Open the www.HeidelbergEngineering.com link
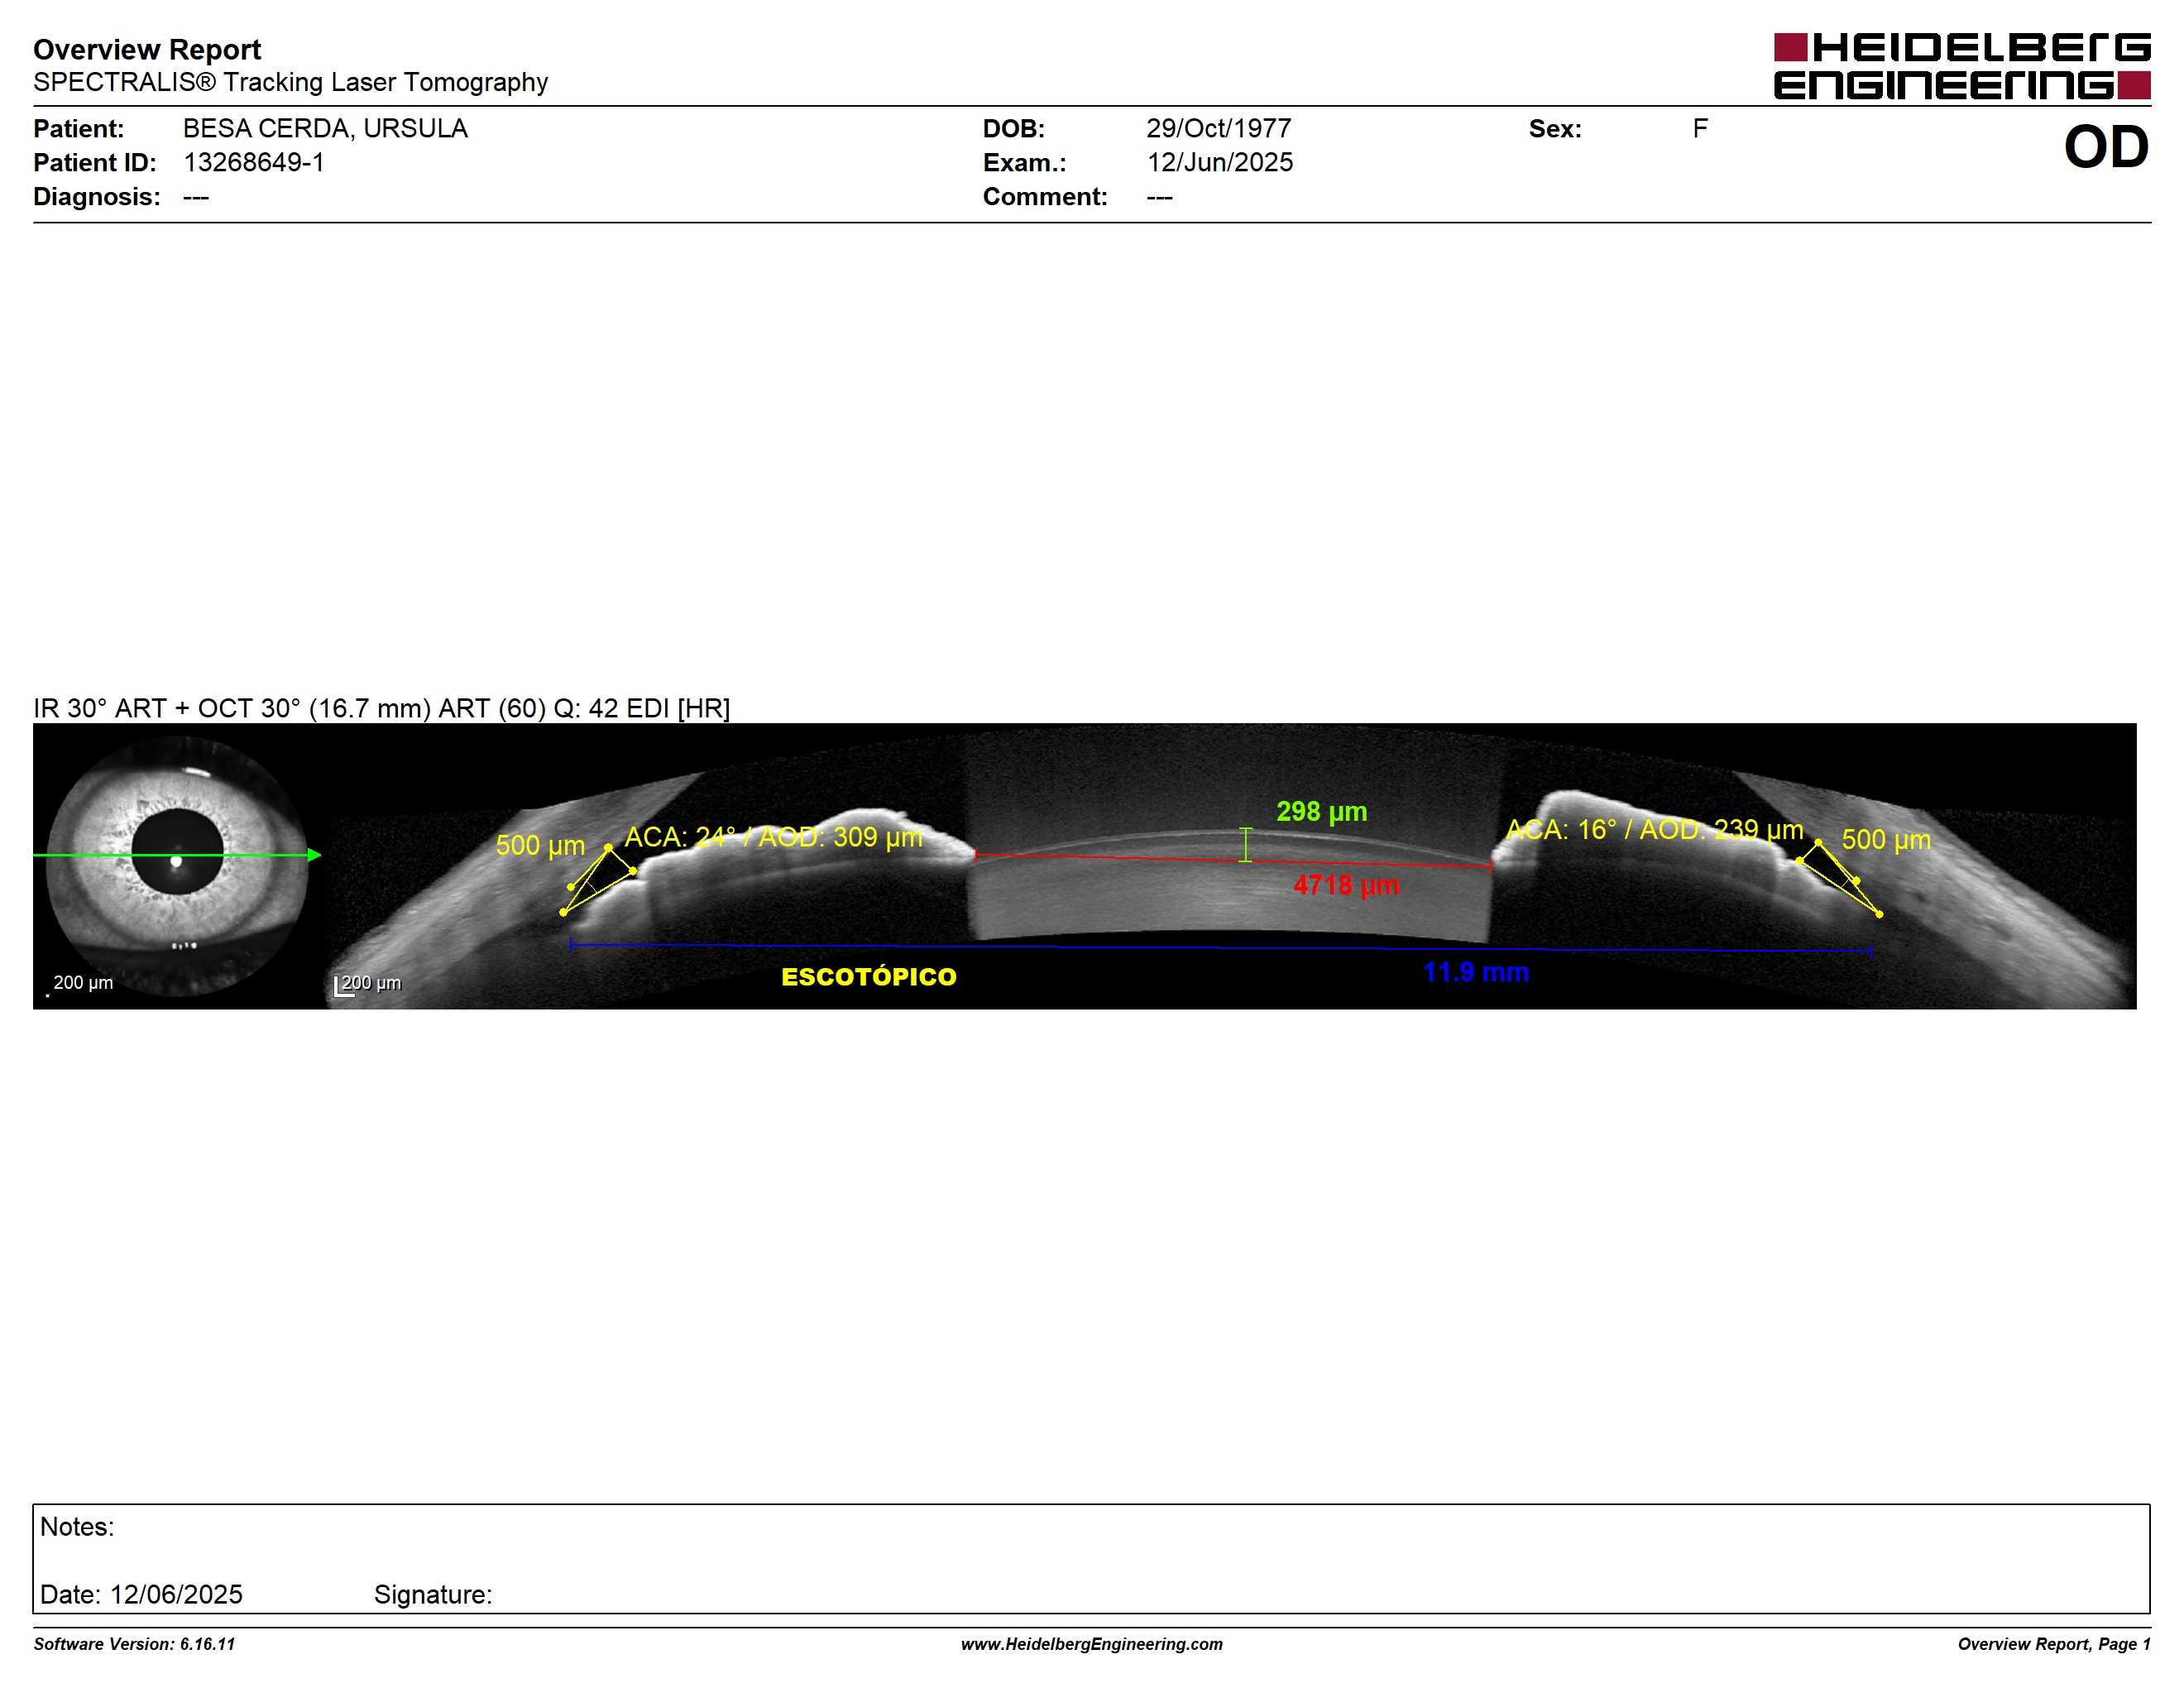The image size is (2184, 1688). (x=1092, y=1644)
